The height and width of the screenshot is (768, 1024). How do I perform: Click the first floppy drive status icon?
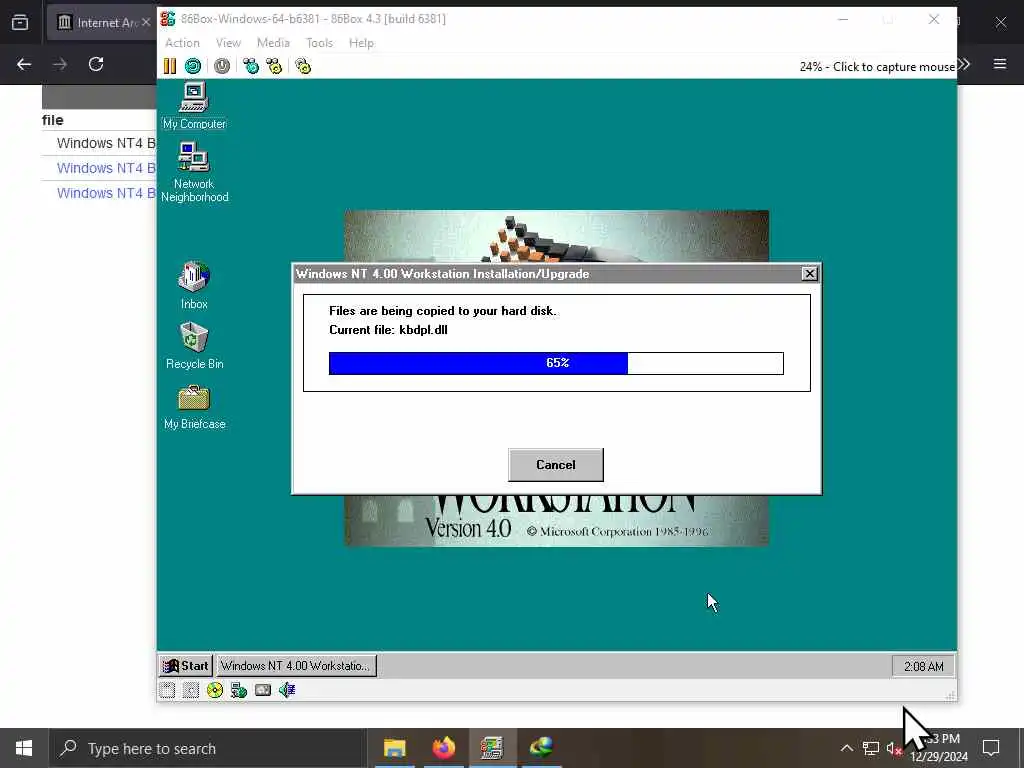click(x=167, y=690)
